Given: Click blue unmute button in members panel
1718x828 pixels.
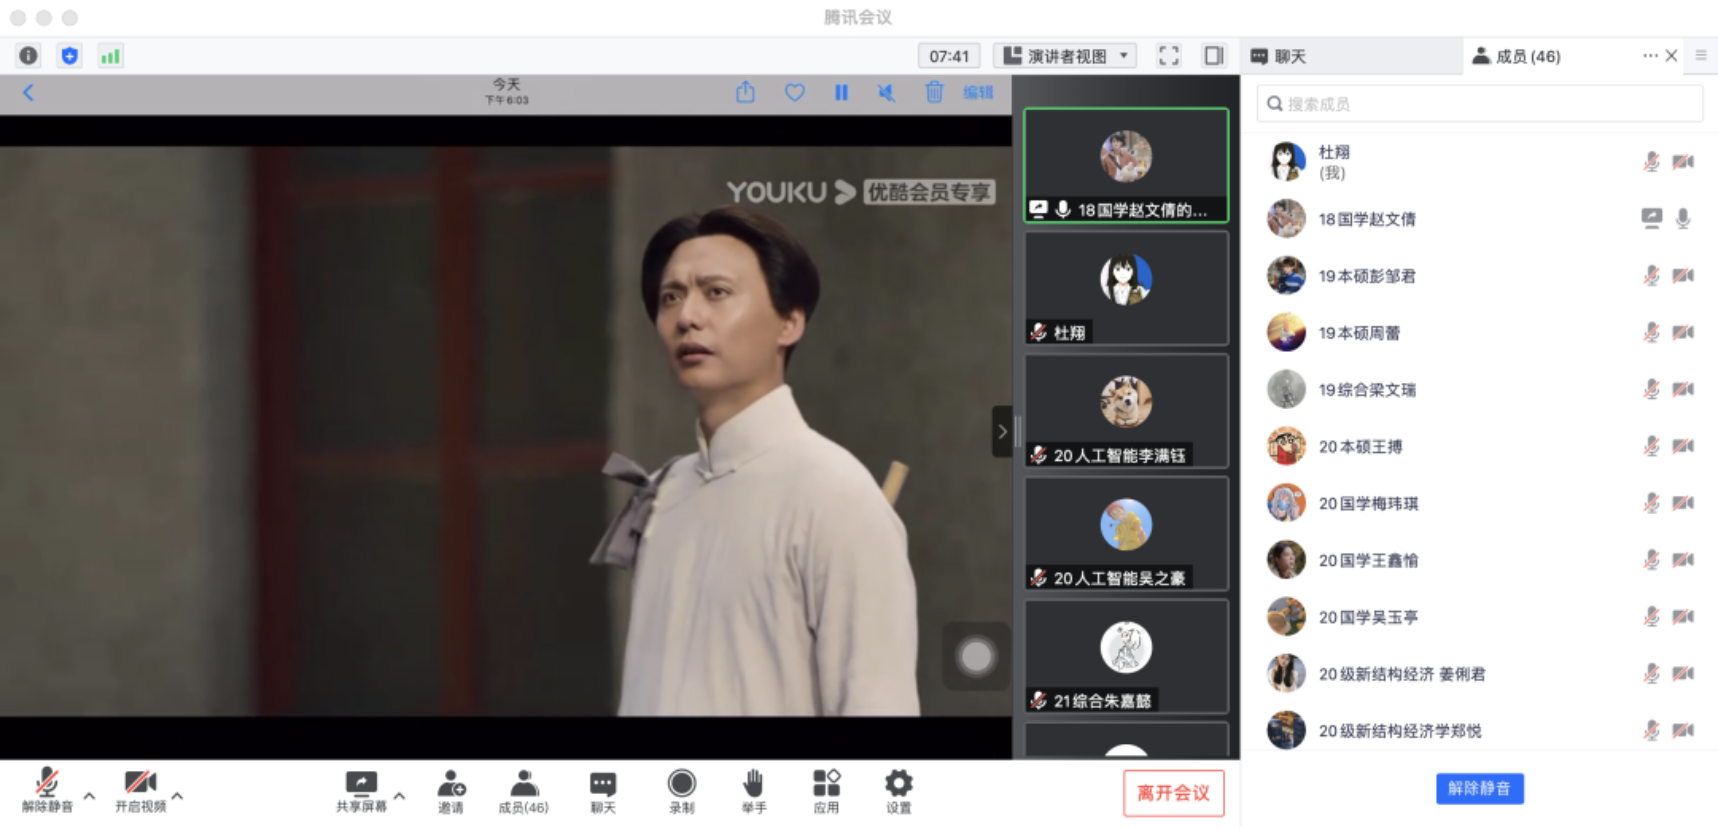Looking at the screenshot, I should [1479, 788].
